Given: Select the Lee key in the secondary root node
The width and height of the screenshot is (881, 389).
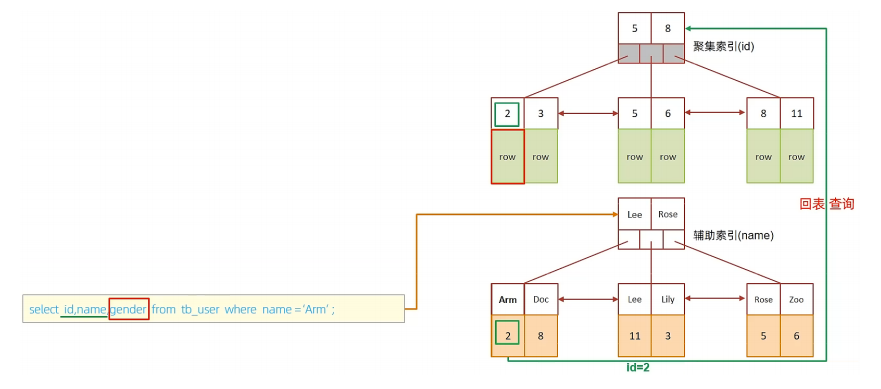Looking at the screenshot, I should (635, 214).
